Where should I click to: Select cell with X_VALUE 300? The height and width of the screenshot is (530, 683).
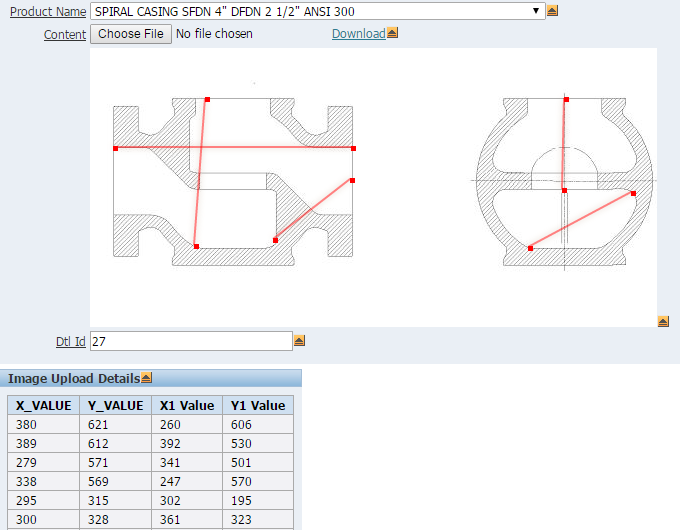pos(44,520)
